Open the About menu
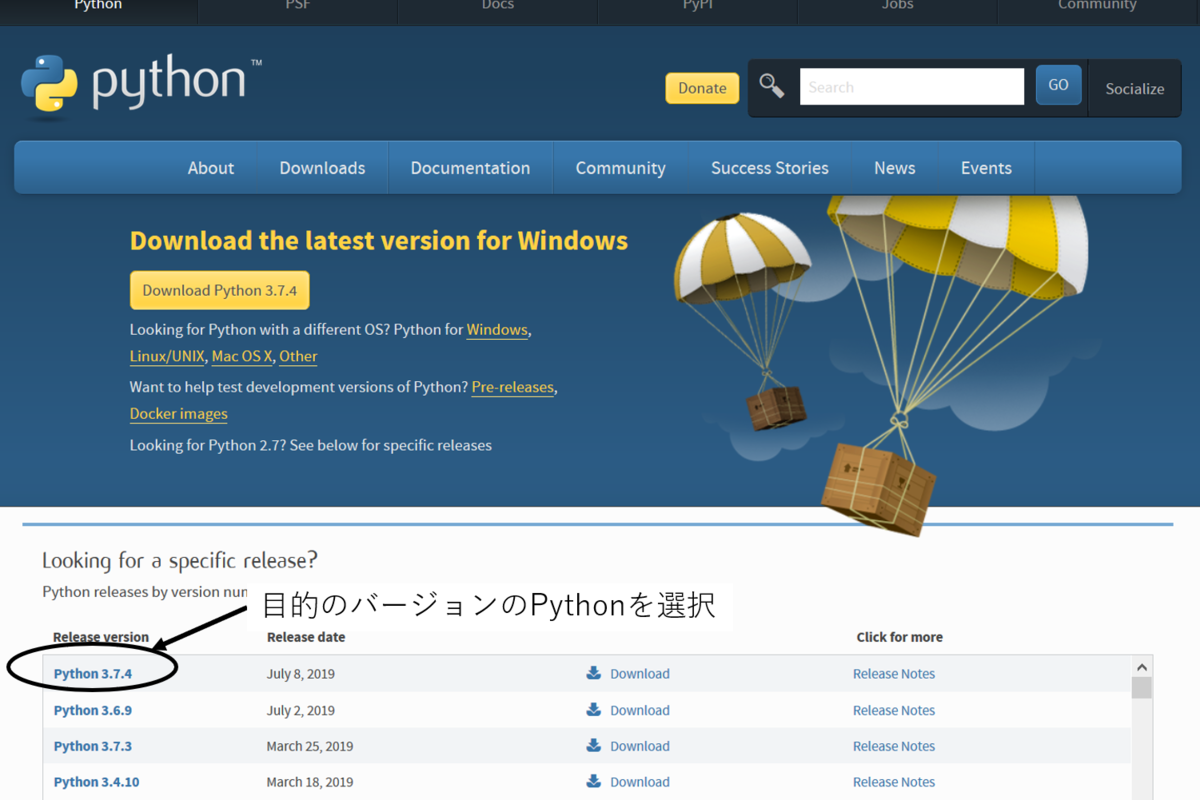Viewport: 1200px width, 800px height. [211, 168]
